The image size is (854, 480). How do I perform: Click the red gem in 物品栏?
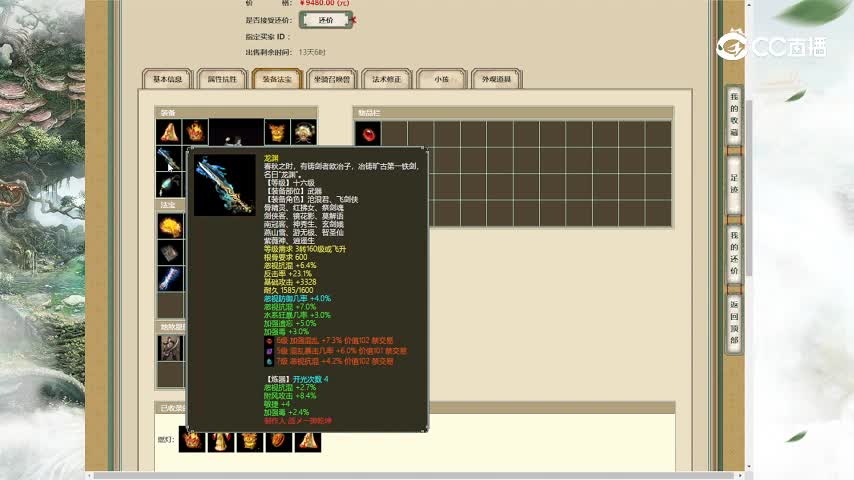point(368,133)
